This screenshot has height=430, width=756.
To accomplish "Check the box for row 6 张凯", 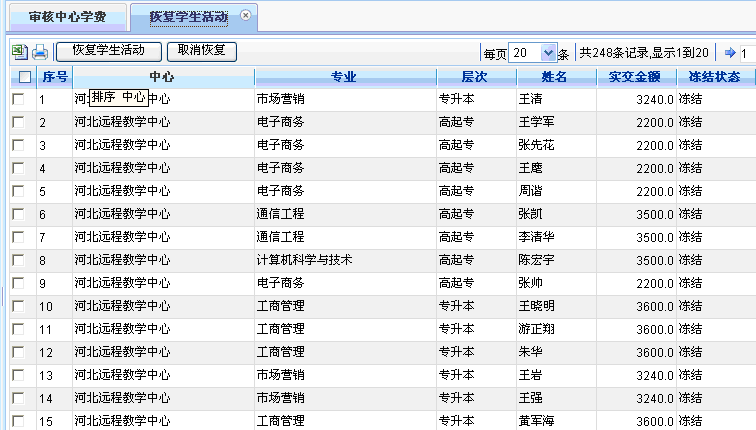I will tap(18, 214).
